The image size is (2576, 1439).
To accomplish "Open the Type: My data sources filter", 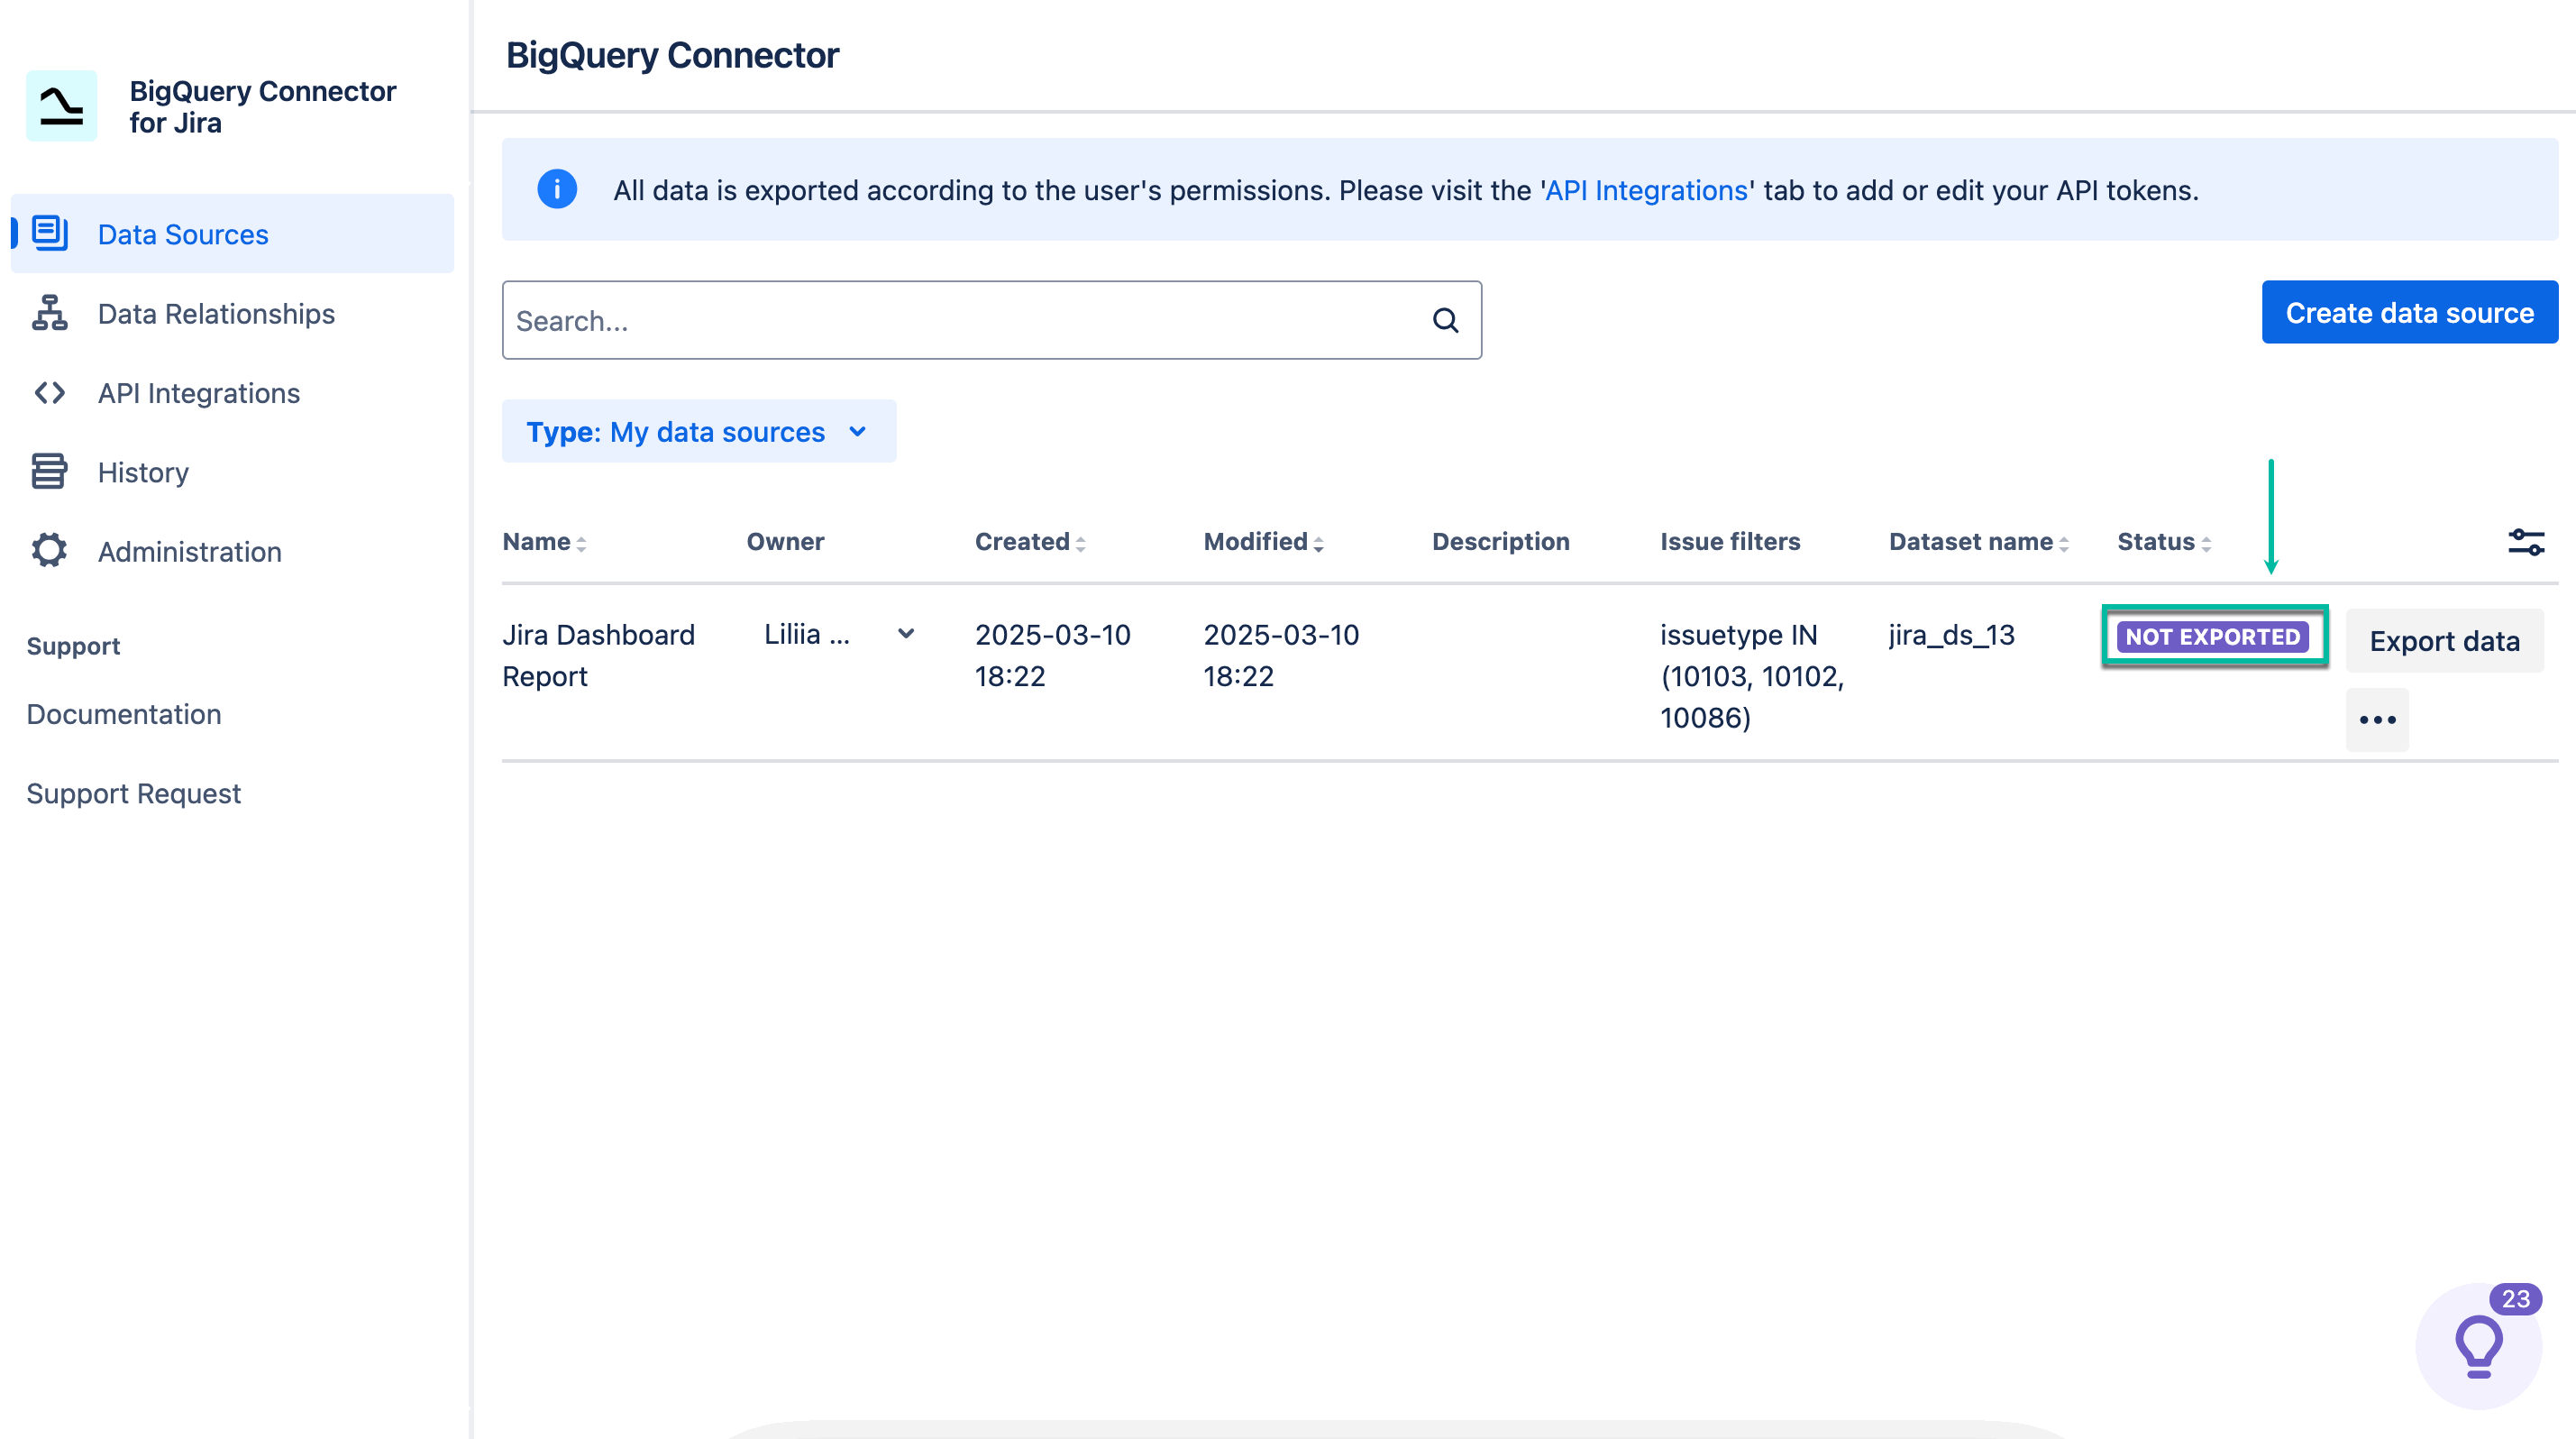I will coord(699,431).
